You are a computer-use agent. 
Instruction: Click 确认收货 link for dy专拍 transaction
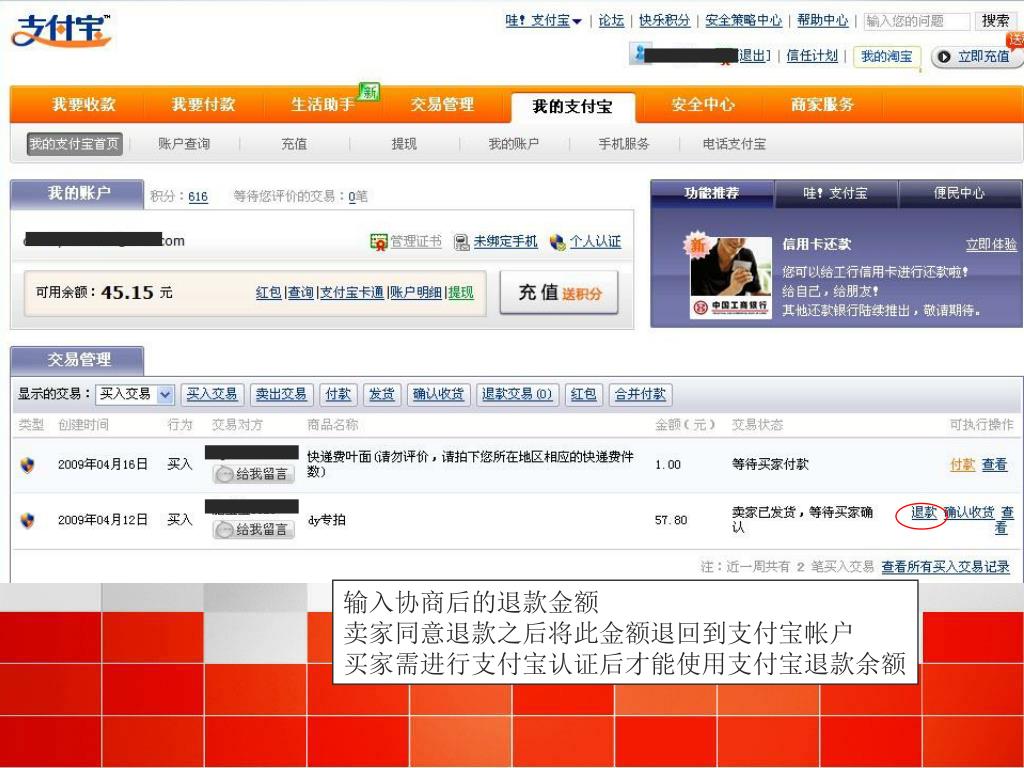970,513
